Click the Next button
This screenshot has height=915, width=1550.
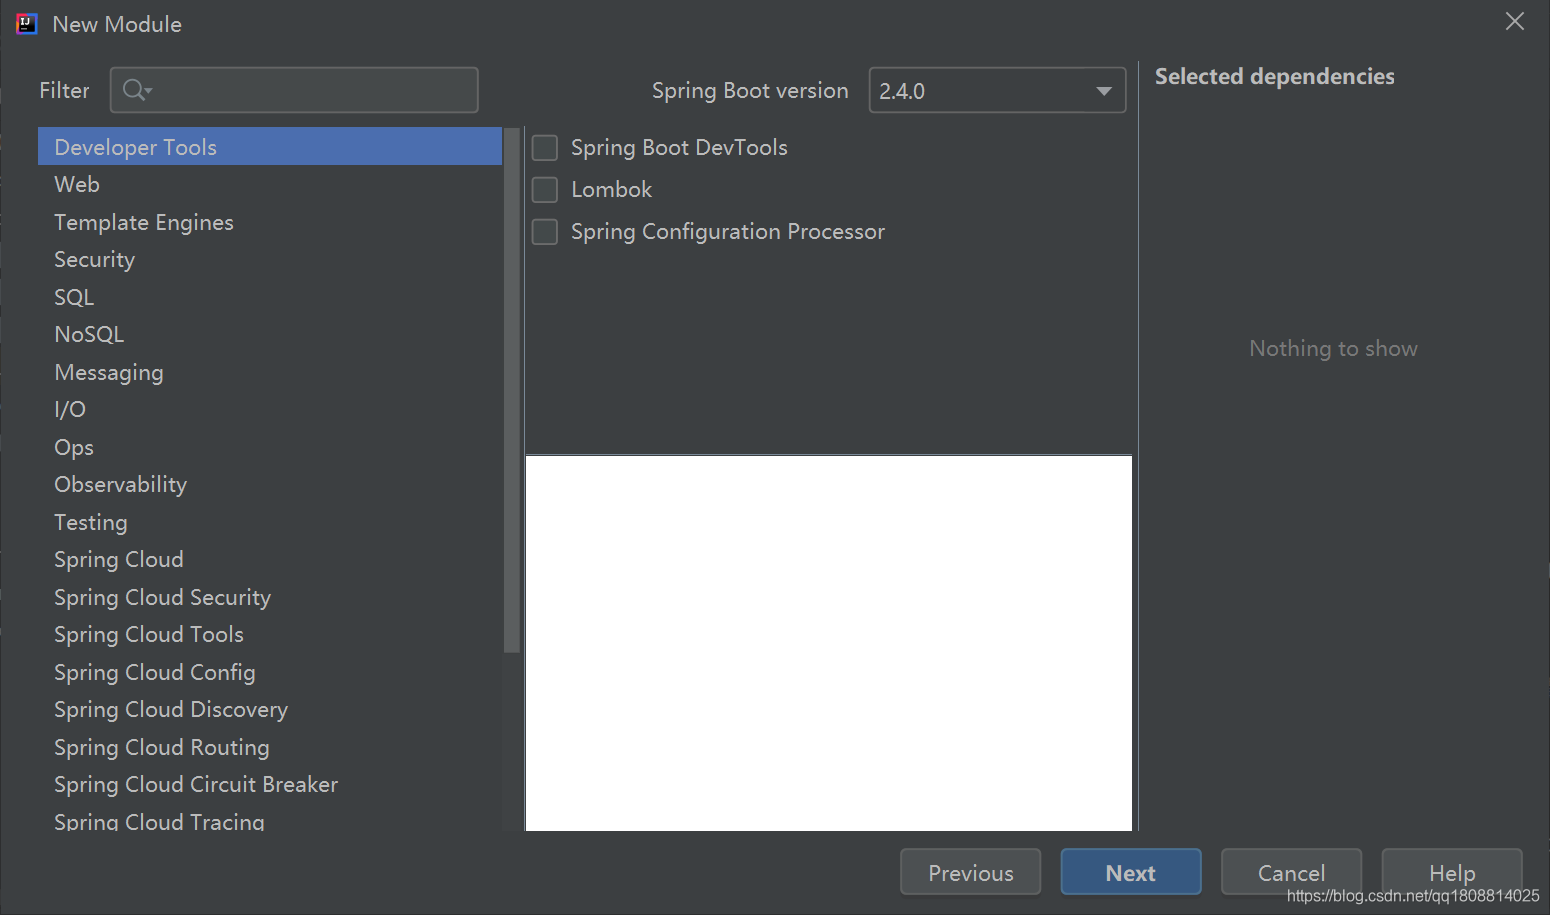pos(1130,873)
